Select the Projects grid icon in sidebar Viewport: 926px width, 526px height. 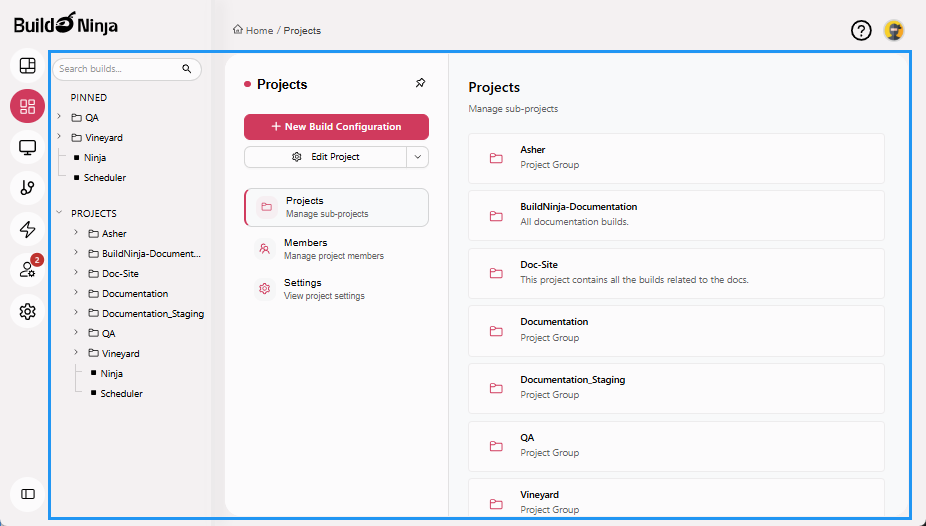click(x=27, y=106)
